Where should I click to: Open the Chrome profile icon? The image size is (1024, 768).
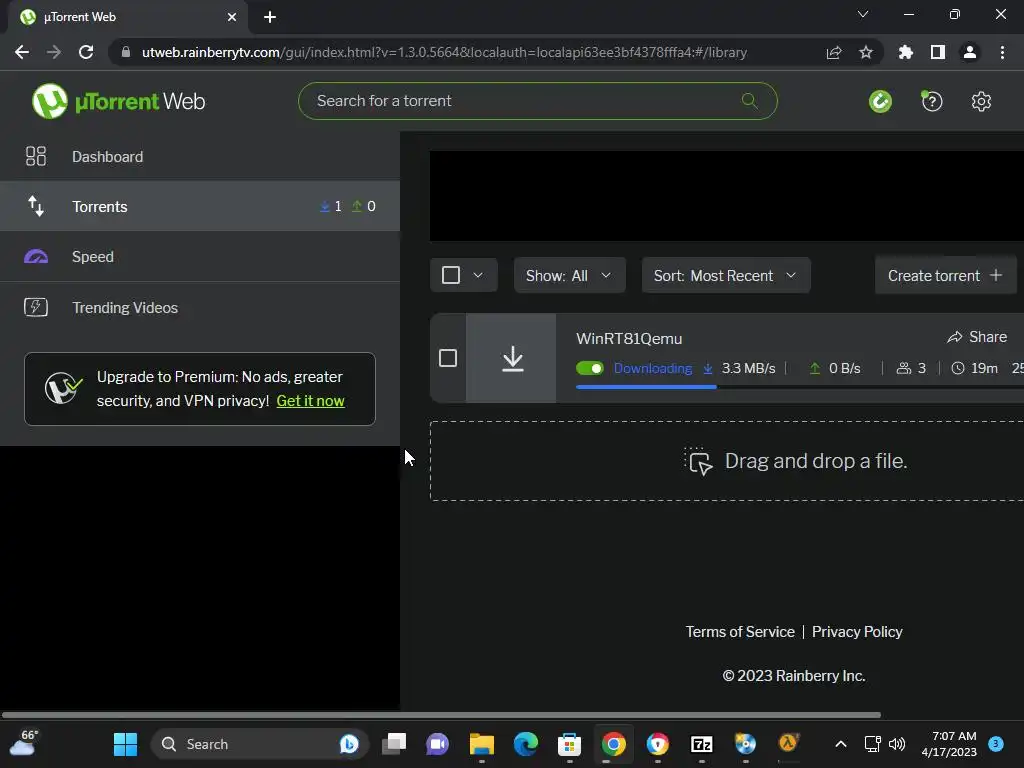[970, 52]
